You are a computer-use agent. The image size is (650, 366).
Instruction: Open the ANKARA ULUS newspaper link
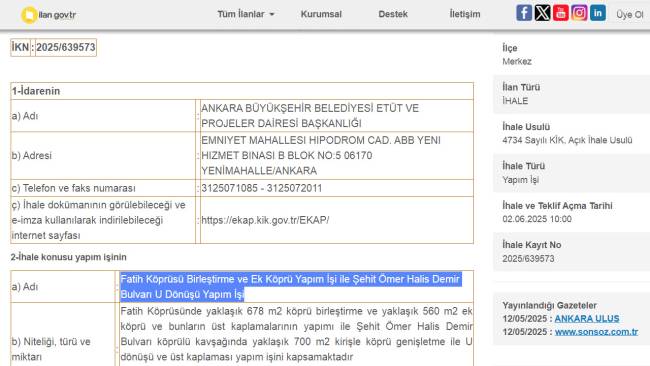pyautogui.click(x=587, y=319)
